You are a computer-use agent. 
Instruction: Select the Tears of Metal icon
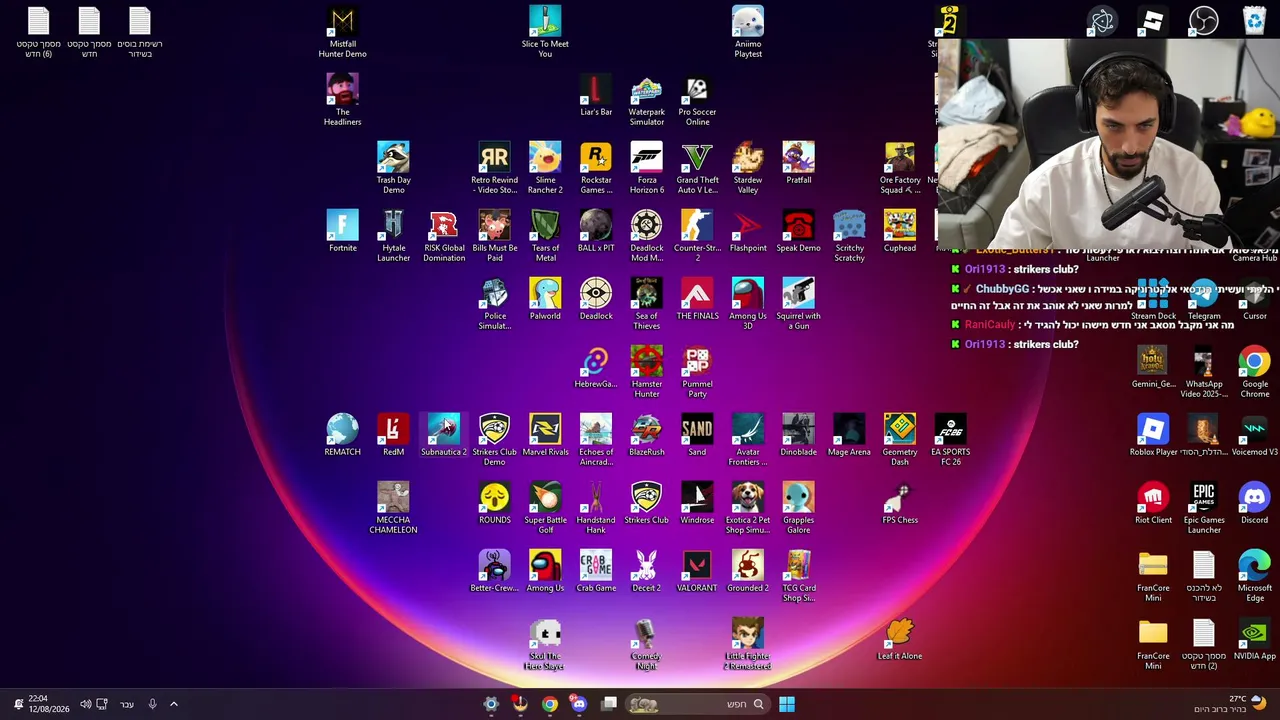pyautogui.click(x=545, y=225)
